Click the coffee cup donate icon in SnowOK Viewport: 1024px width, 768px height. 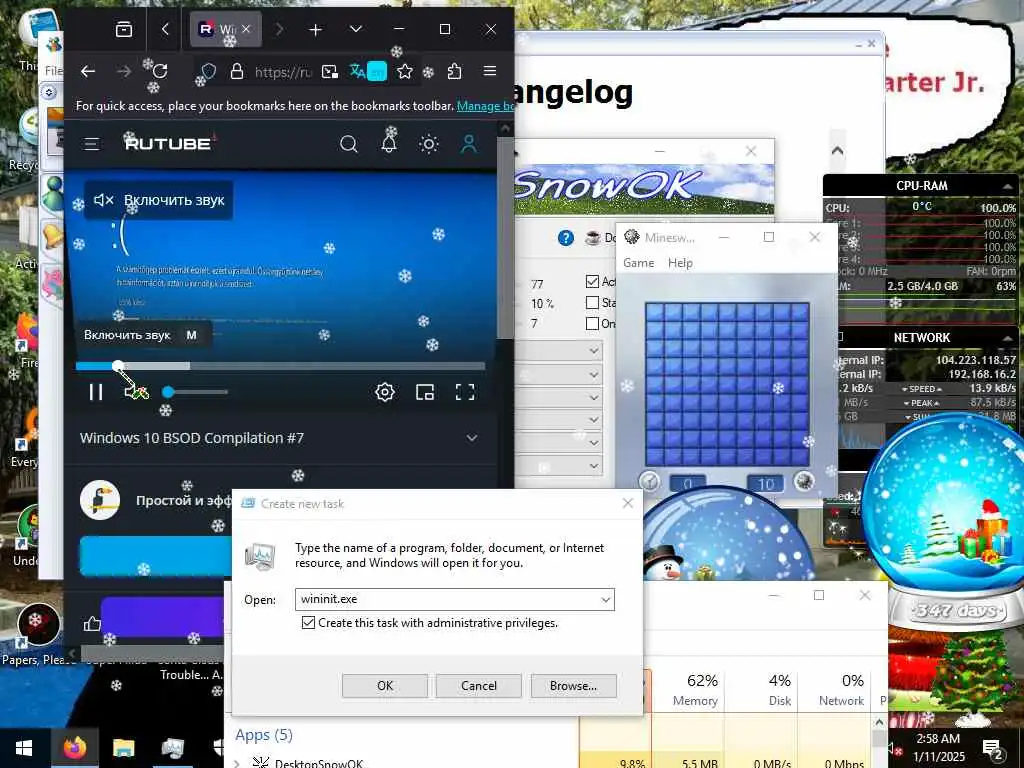(x=592, y=238)
